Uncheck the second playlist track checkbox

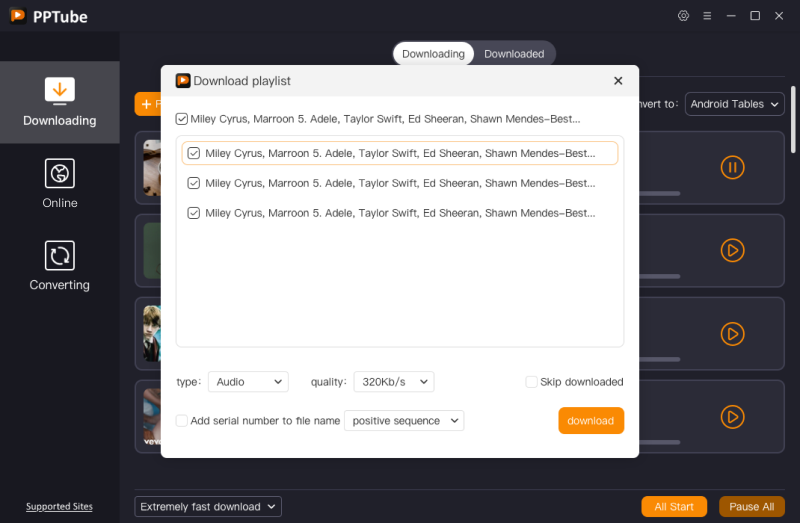click(193, 183)
